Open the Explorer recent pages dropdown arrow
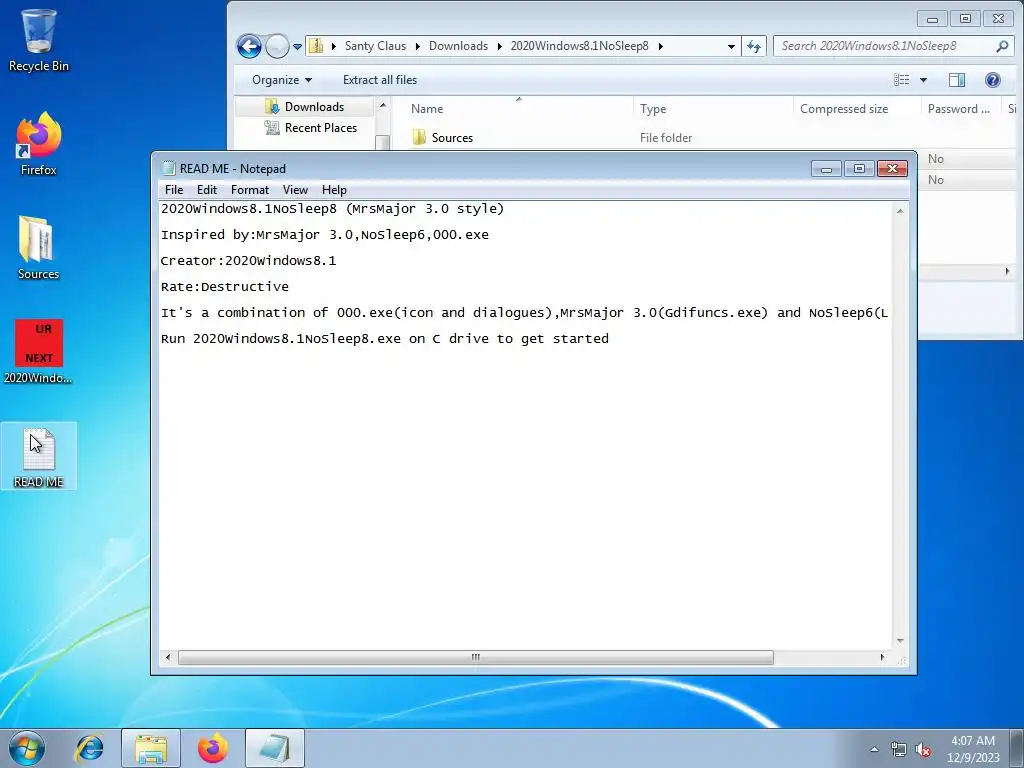1024x768 pixels. [297, 47]
